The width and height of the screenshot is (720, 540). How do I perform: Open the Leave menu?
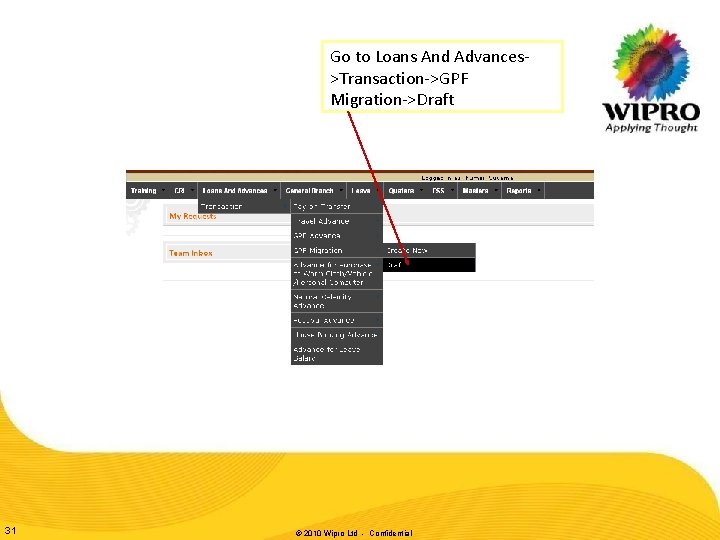[x=361, y=191]
